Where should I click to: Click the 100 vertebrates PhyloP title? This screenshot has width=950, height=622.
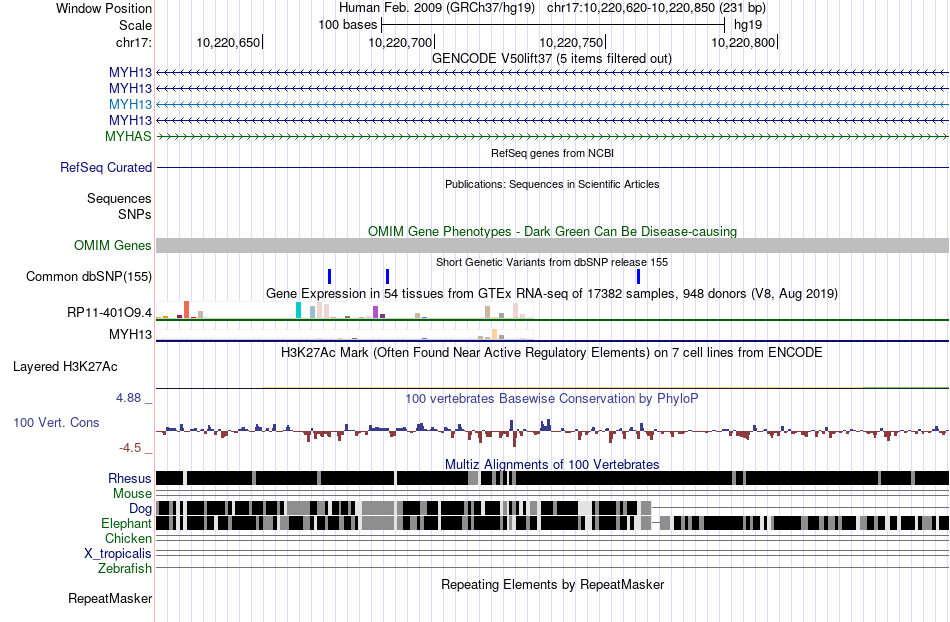[x=552, y=399]
